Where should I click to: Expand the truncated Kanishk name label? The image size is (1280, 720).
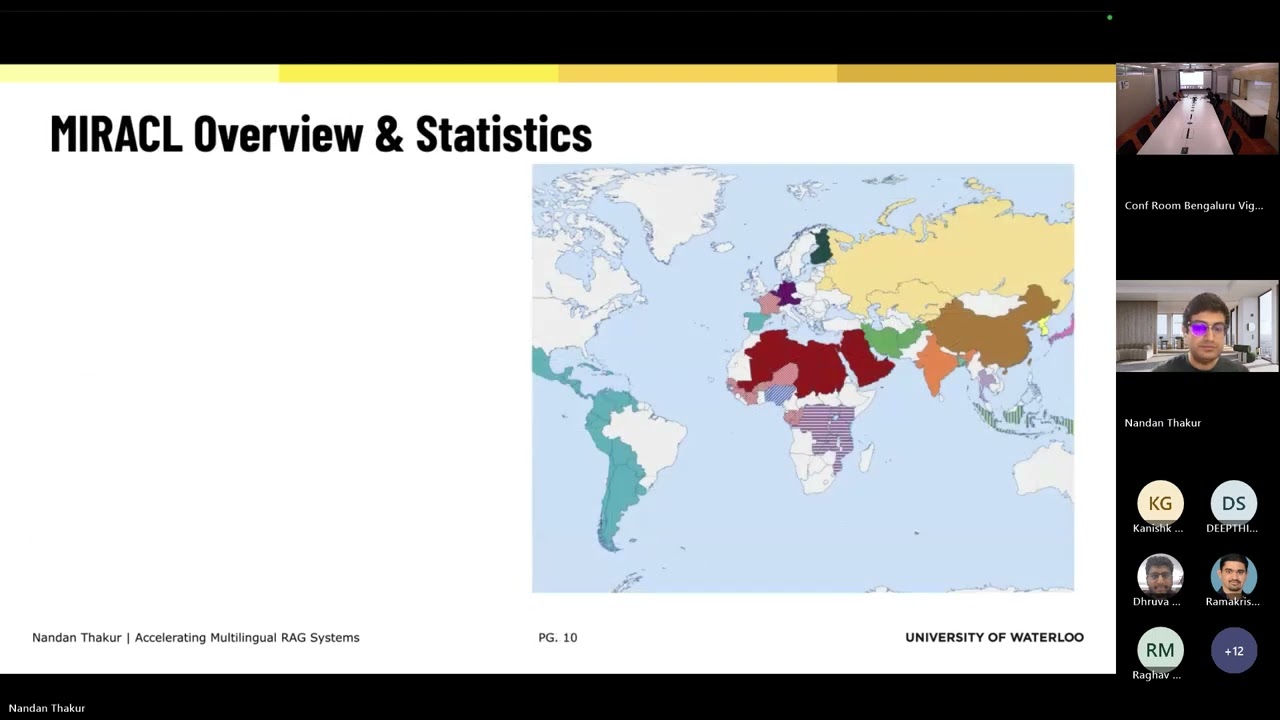pyautogui.click(x=1157, y=528)
